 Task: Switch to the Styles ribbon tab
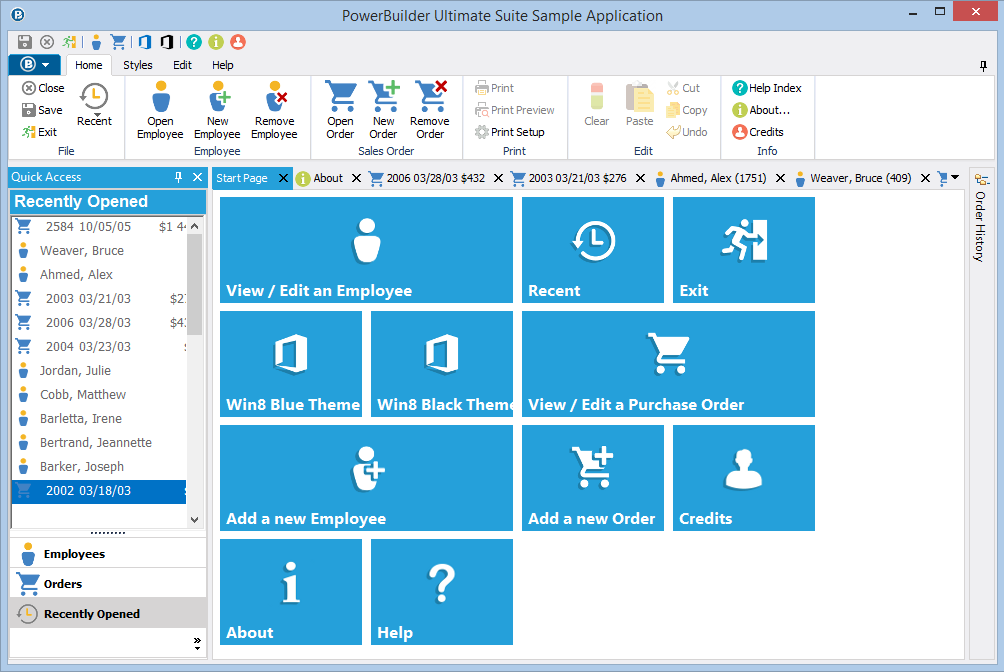(x=138, y=65)
